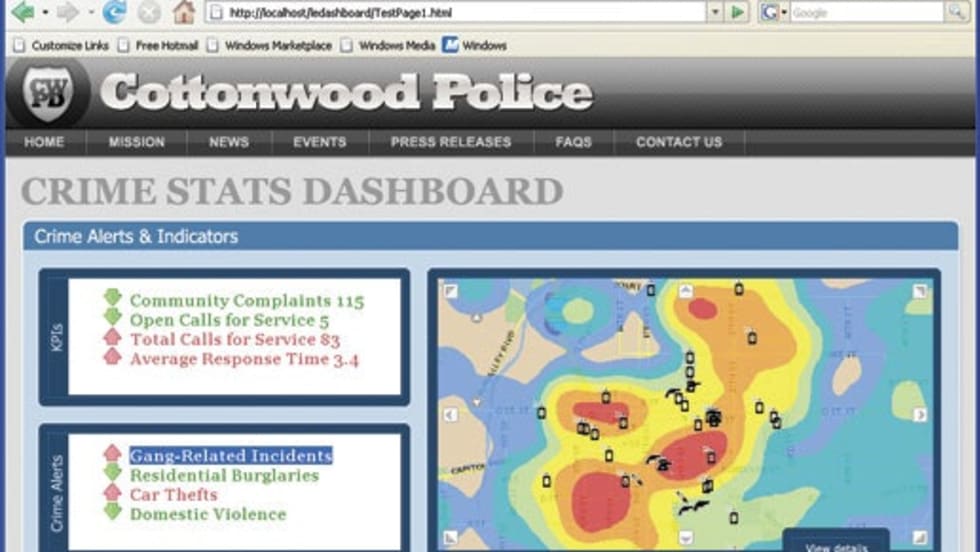Pan the crime map right with the right arrow
The width and height of the screenshot is (980, 552).
coord(919,414)
